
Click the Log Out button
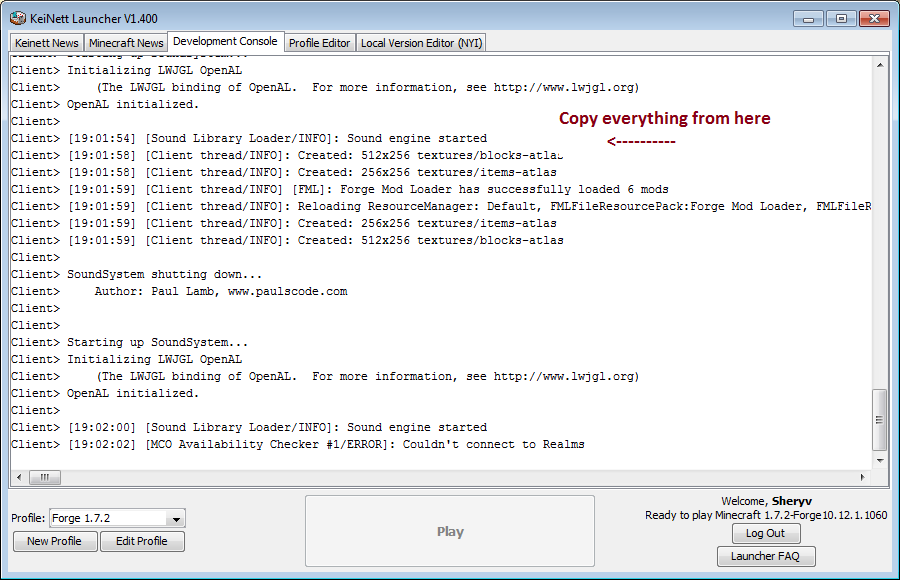point(766,533)
